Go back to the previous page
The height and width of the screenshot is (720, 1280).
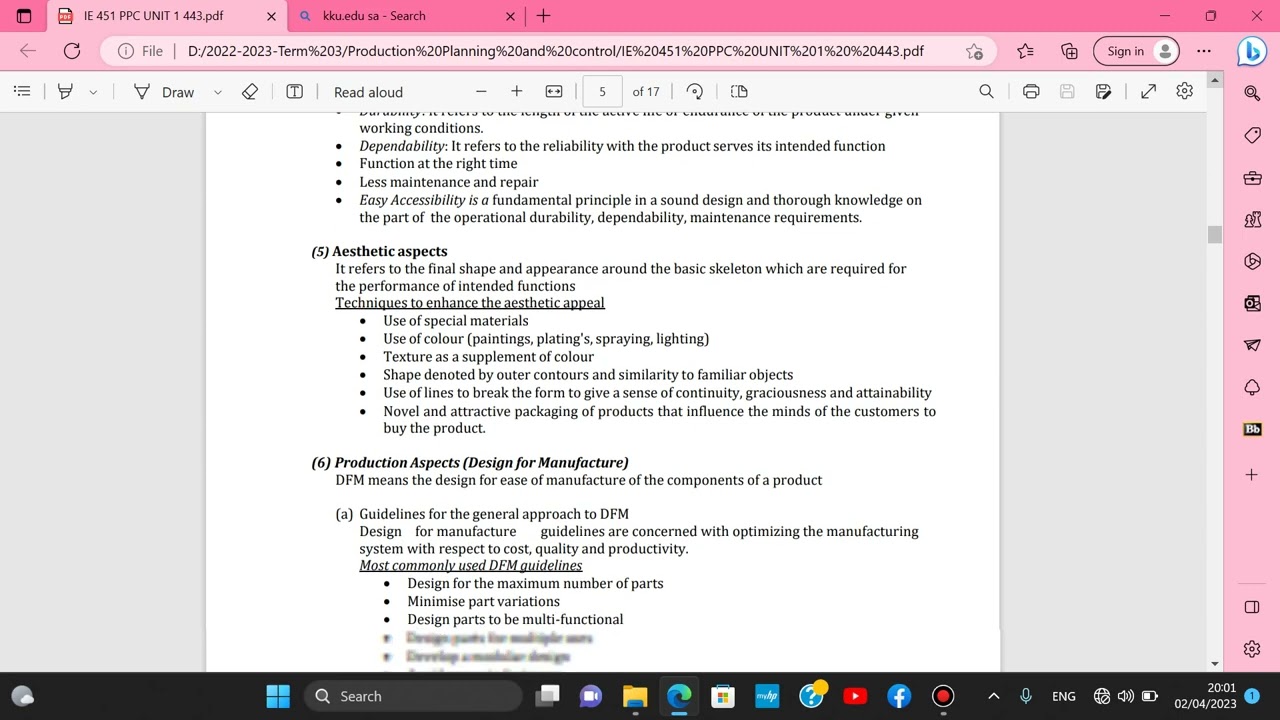click(x=28, y=51)
